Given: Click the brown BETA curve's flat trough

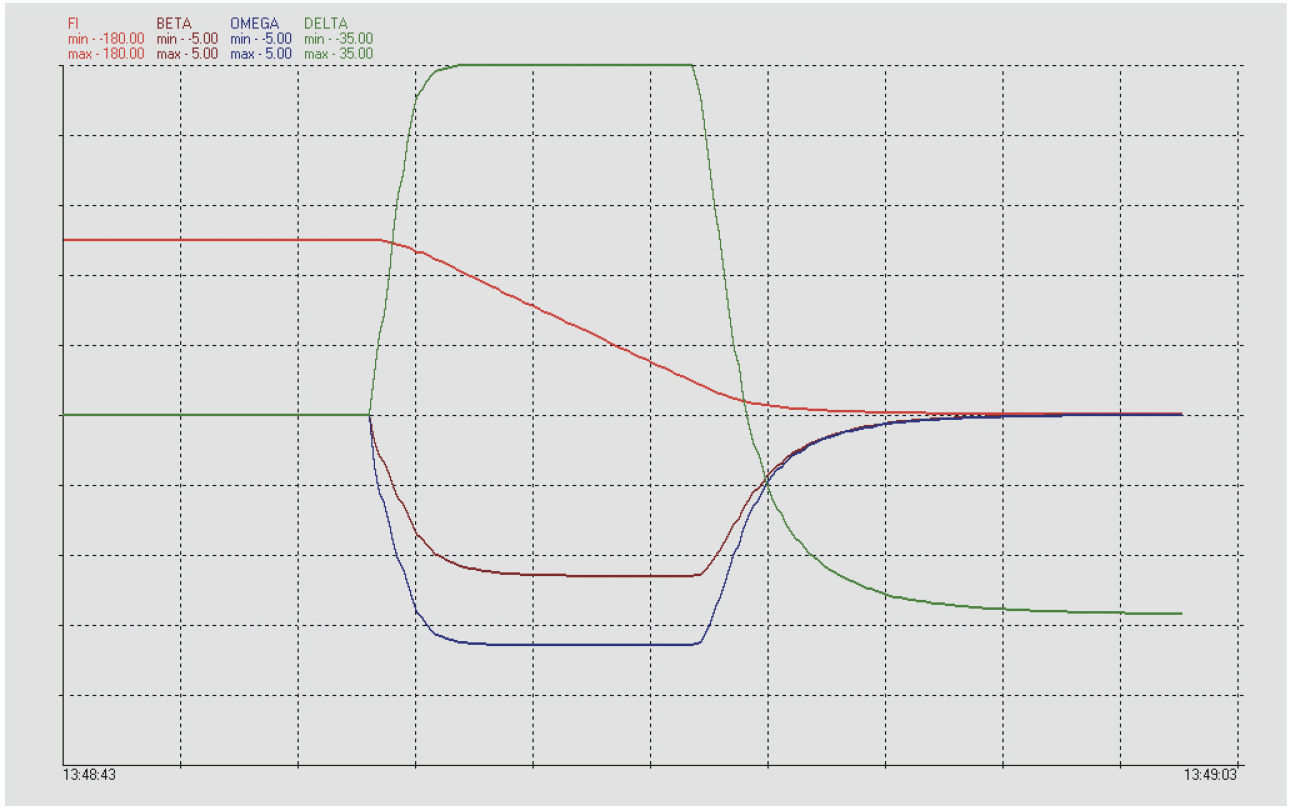Looking at the screenshot, I should click(600, 576).
